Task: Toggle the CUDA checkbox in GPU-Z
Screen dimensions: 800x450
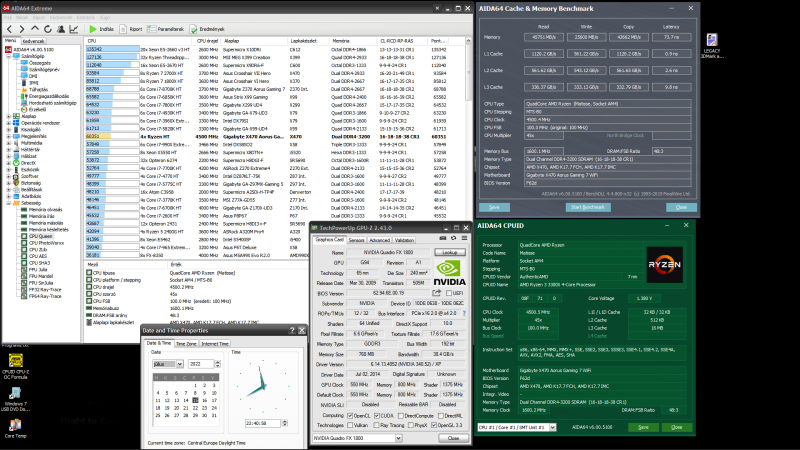Action: click(x=377, y=416)
